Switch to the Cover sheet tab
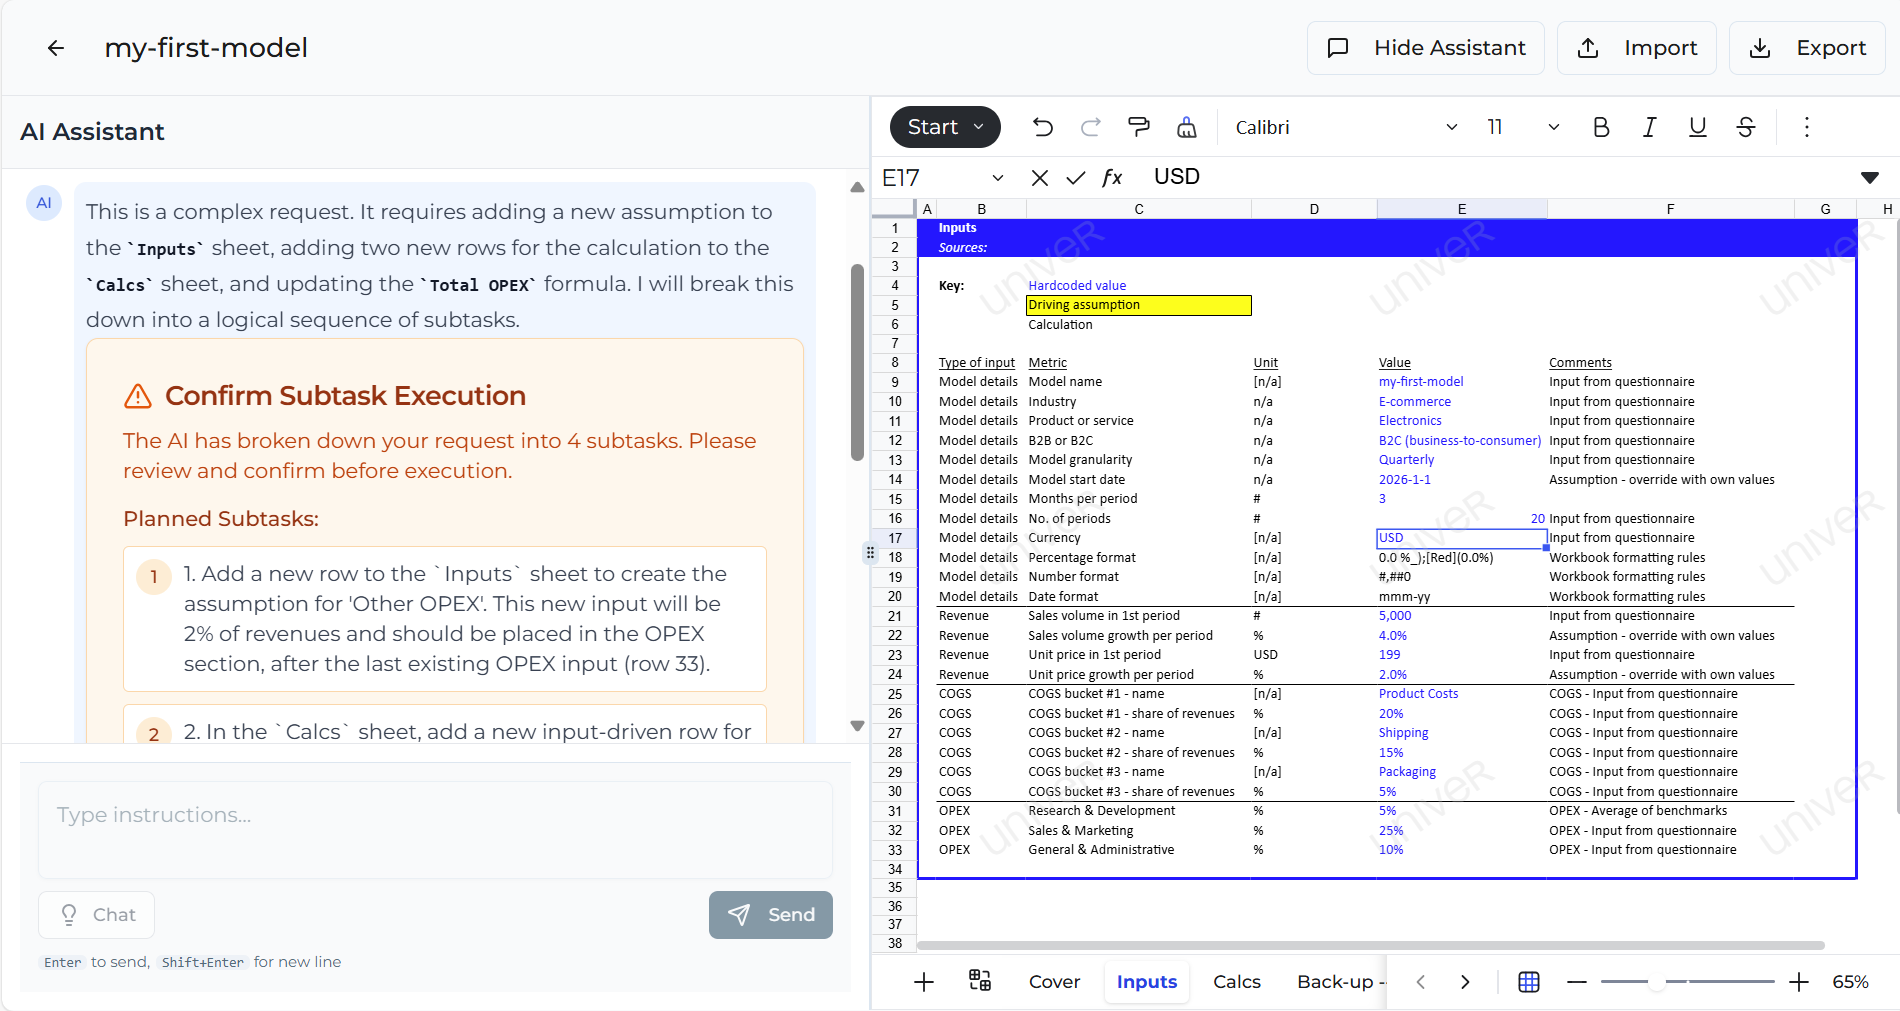 (1054, 982)
